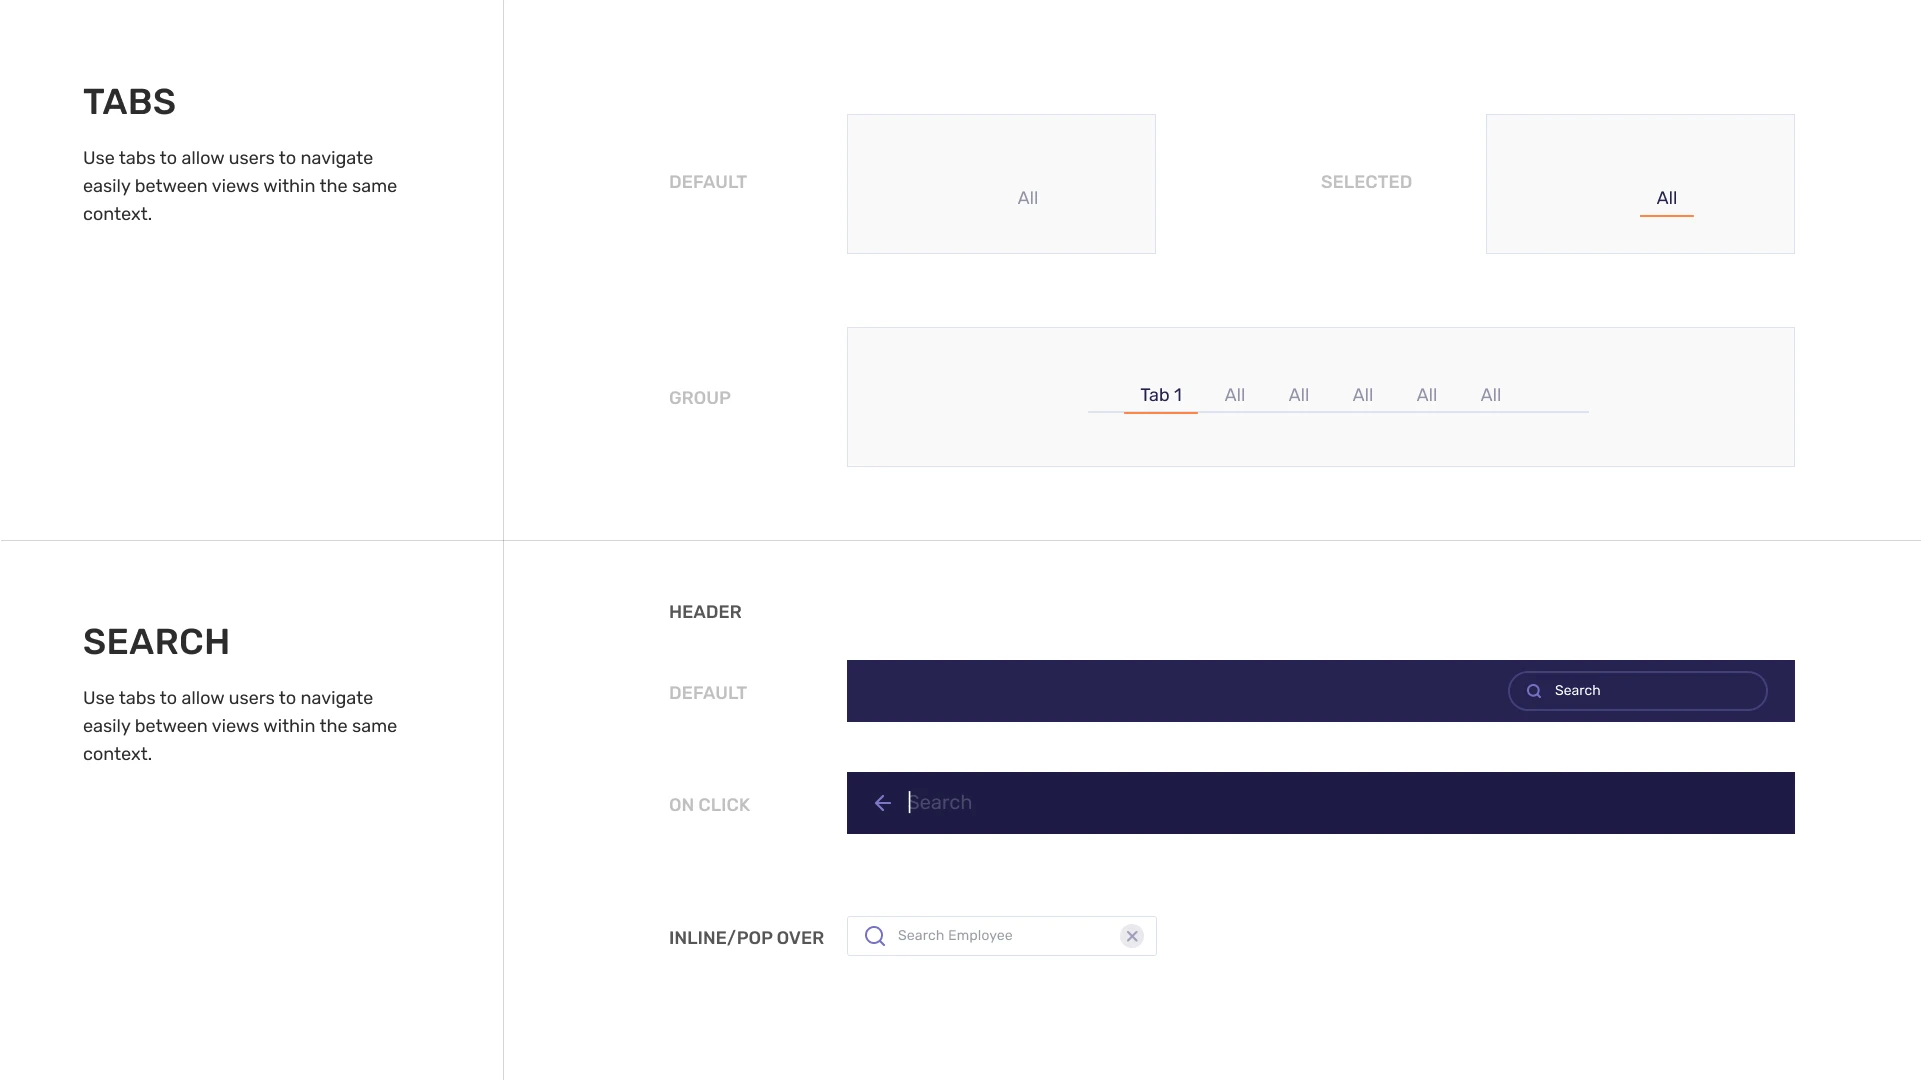Click the SELECTED label
The image size is (1921, 1080).
[x=1366, y=182]
